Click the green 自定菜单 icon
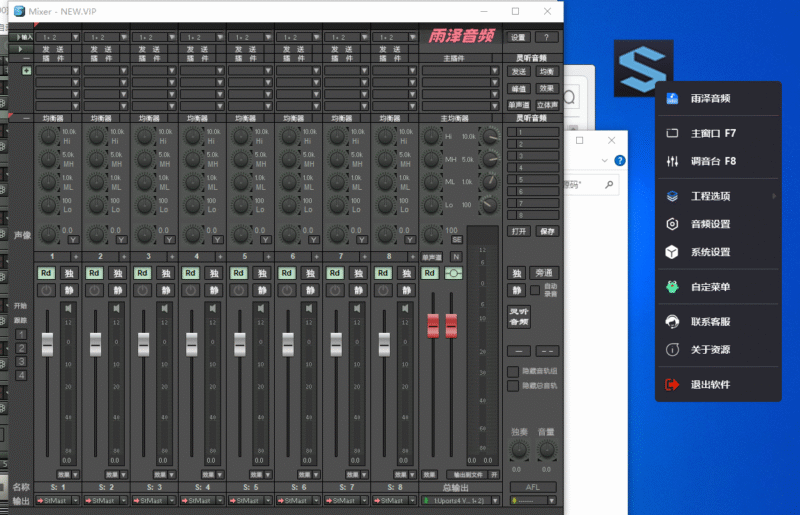This screenshot has width=800, height=515. pyautogui.click(x=672, y=287)
